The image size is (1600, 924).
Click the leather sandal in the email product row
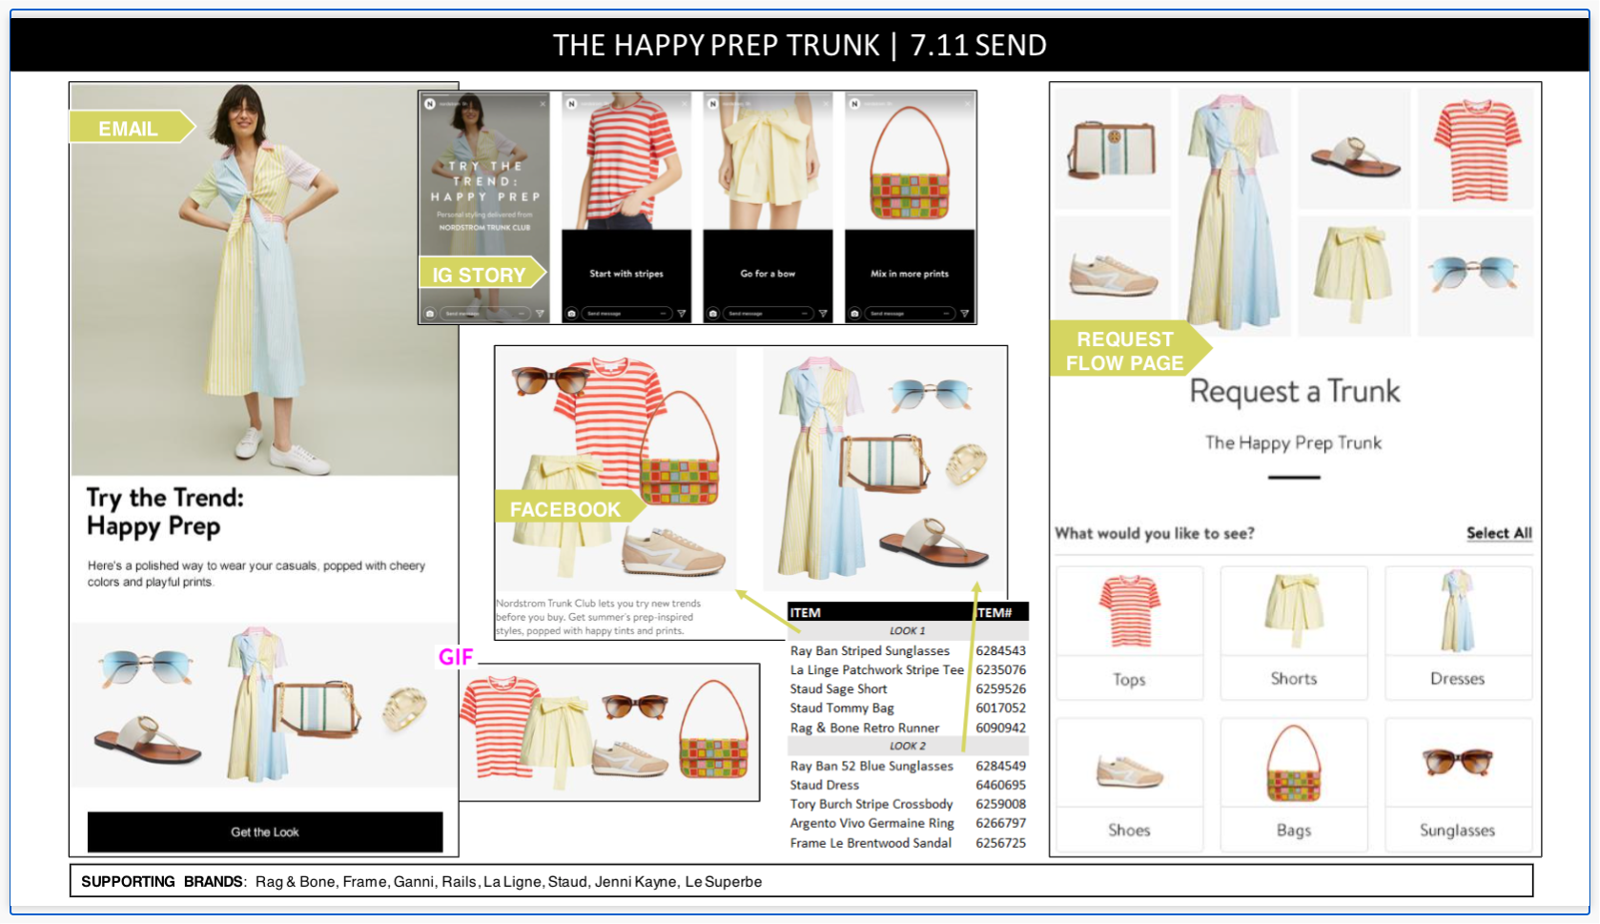(x=147, y=739)
